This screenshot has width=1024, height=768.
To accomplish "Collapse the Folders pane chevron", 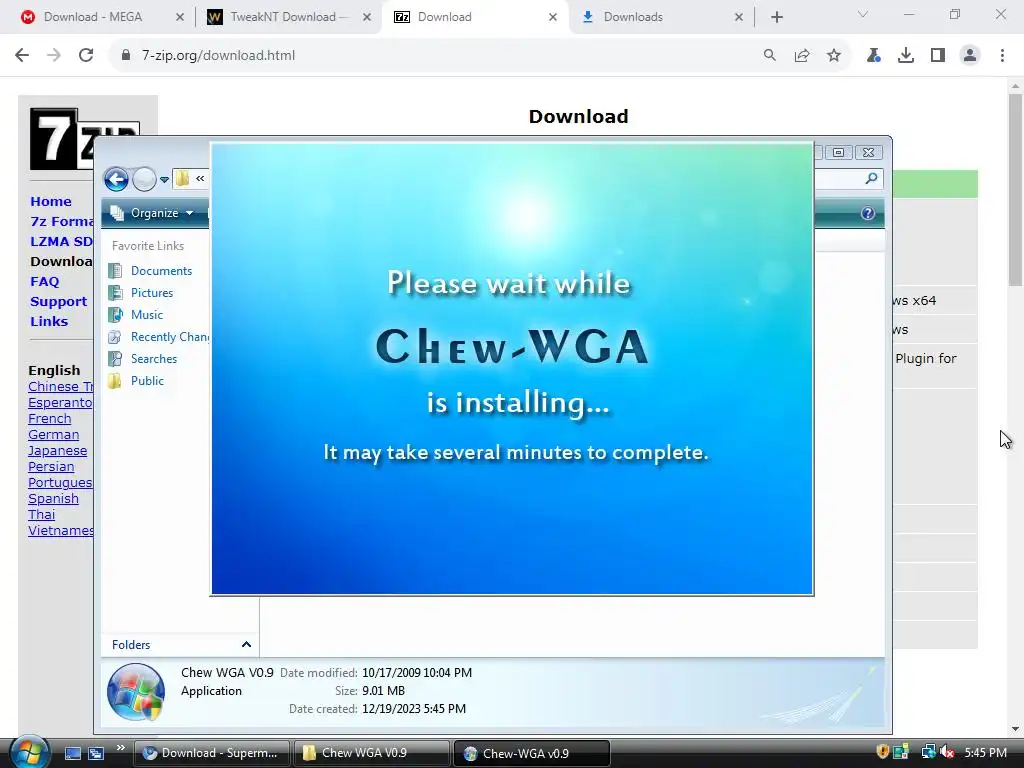I will coord(246,645).
